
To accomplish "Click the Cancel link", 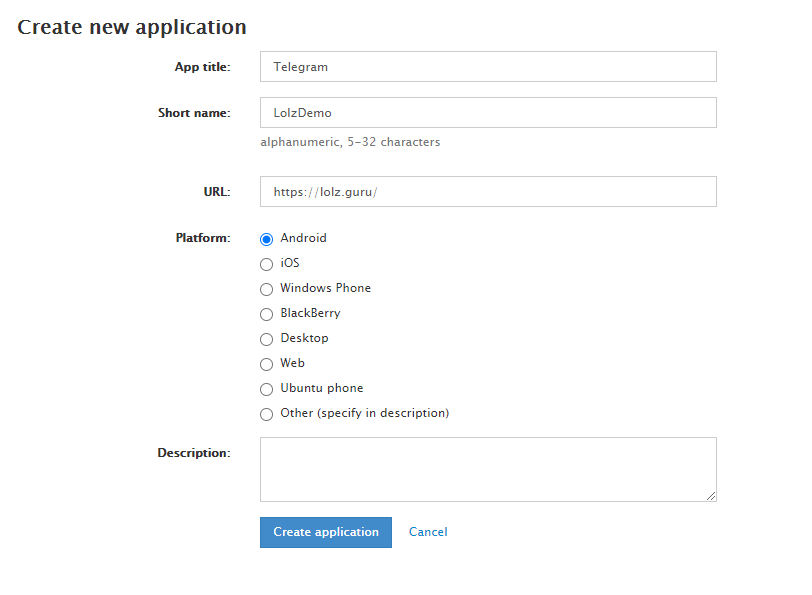I will click(x=428, y=532).
